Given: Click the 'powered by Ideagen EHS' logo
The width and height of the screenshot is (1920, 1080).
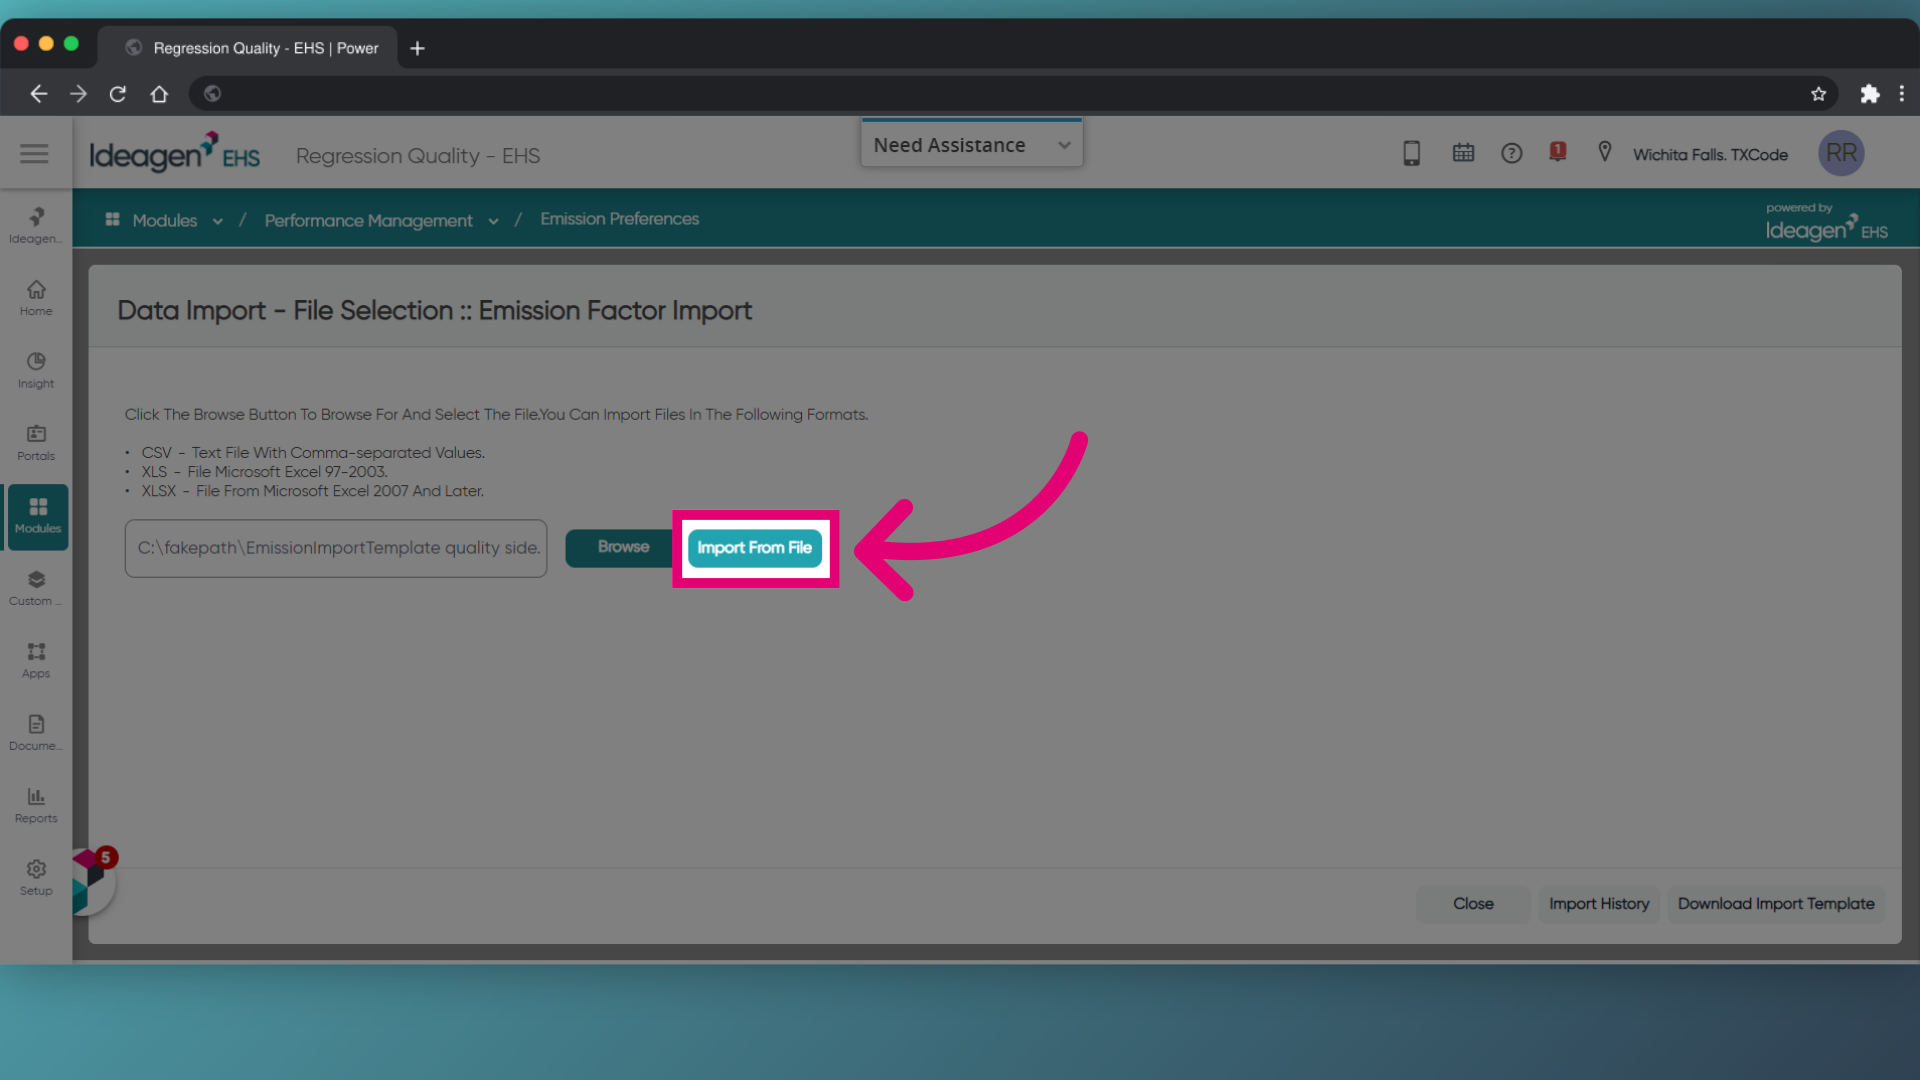Looking at the screenshot, I should (1826, 223).
